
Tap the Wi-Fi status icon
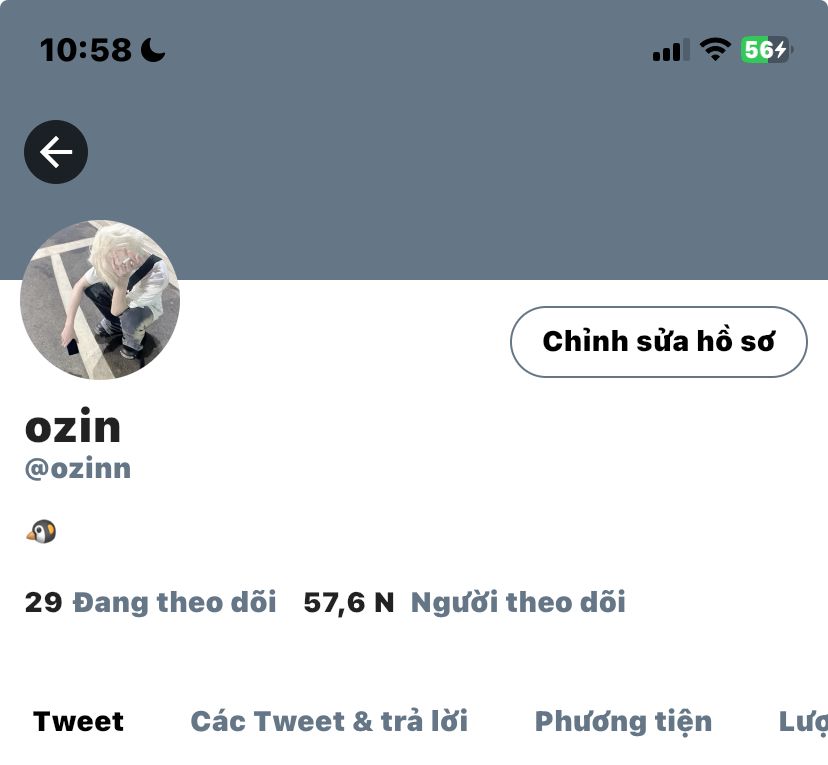[x=715, y=50]
